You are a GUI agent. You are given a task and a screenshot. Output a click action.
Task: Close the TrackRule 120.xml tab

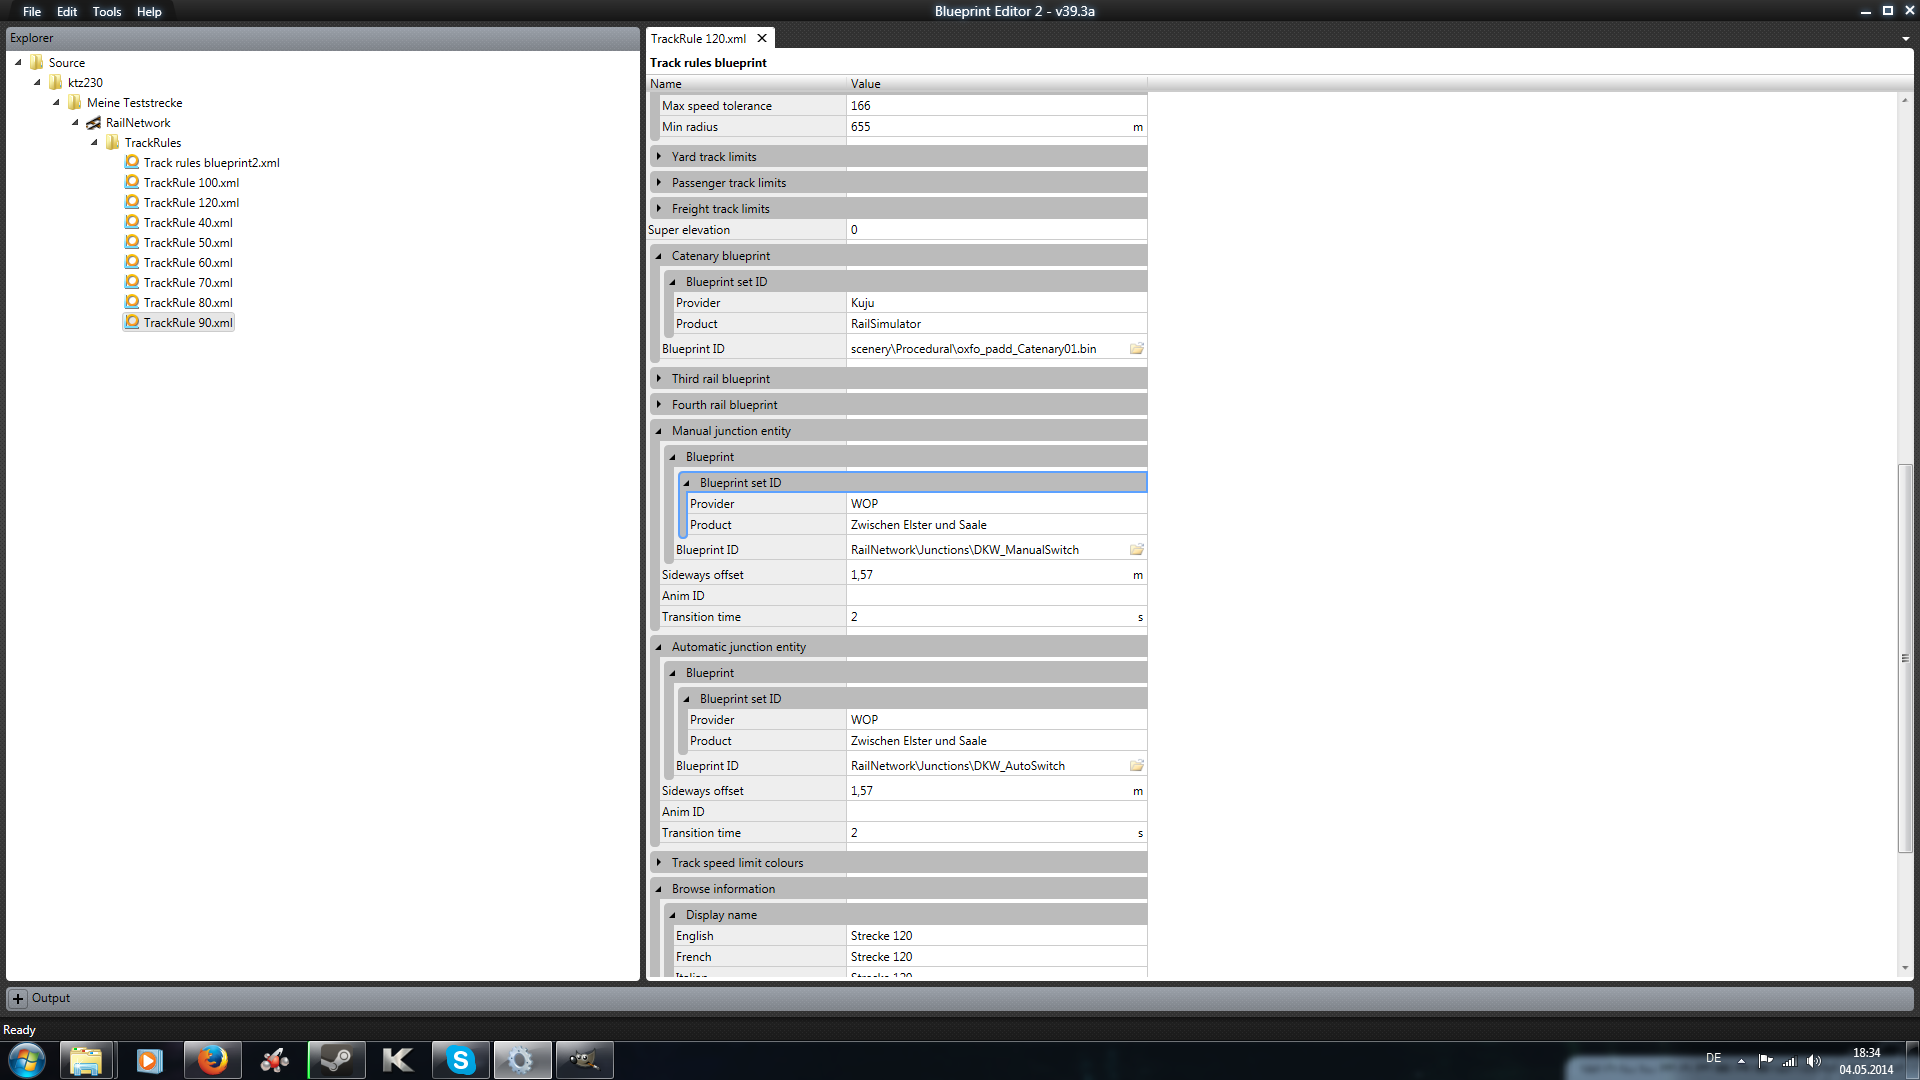click(762, 39)
